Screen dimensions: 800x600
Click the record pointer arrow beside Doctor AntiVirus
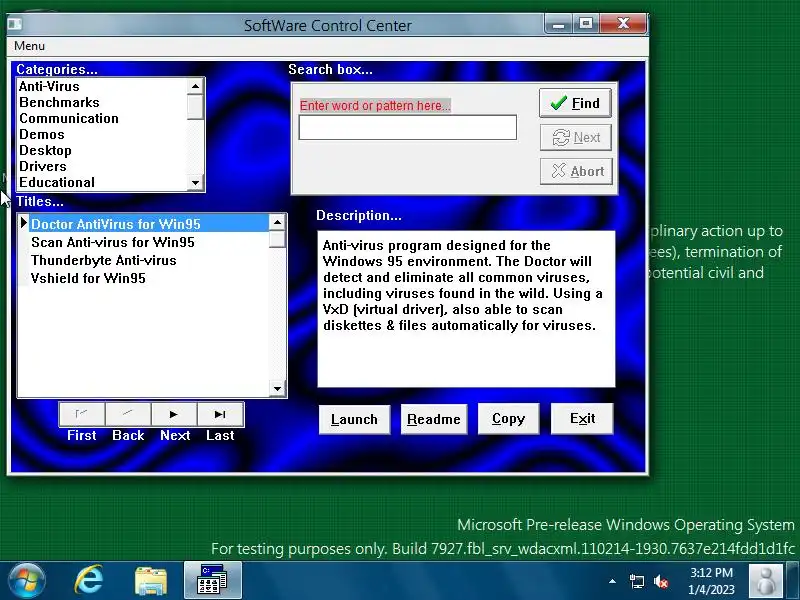pyautogui.click(x=23, y=223)
